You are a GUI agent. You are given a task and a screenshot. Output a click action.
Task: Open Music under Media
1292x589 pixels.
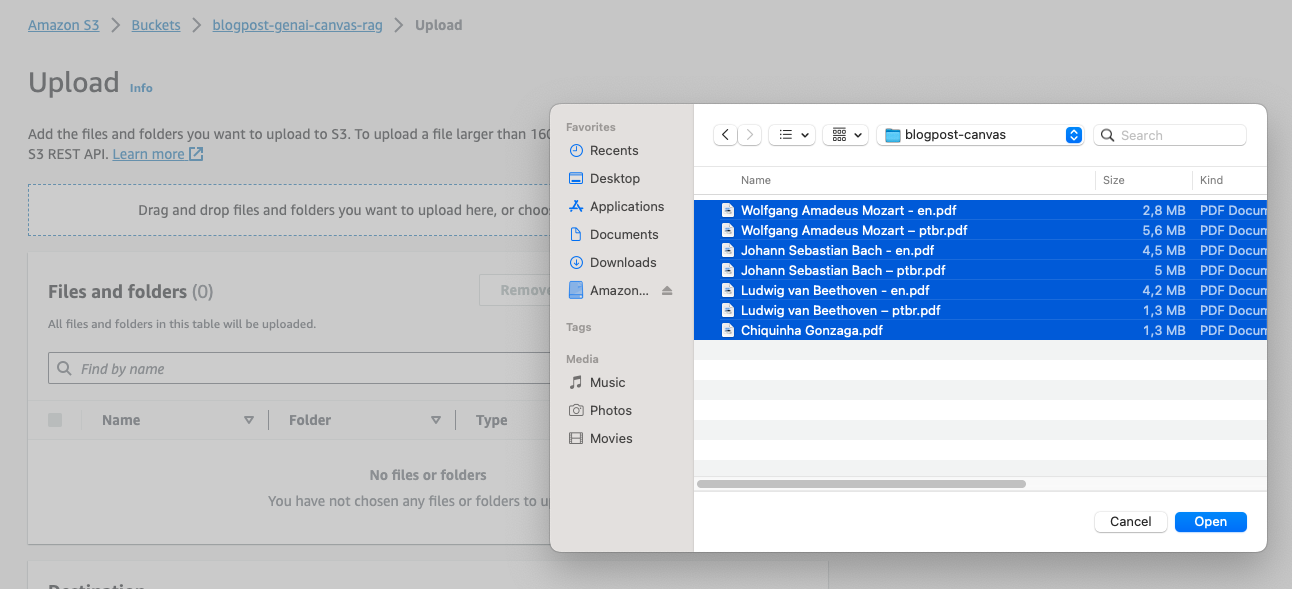pyautogui.click(x=607, y=382)
